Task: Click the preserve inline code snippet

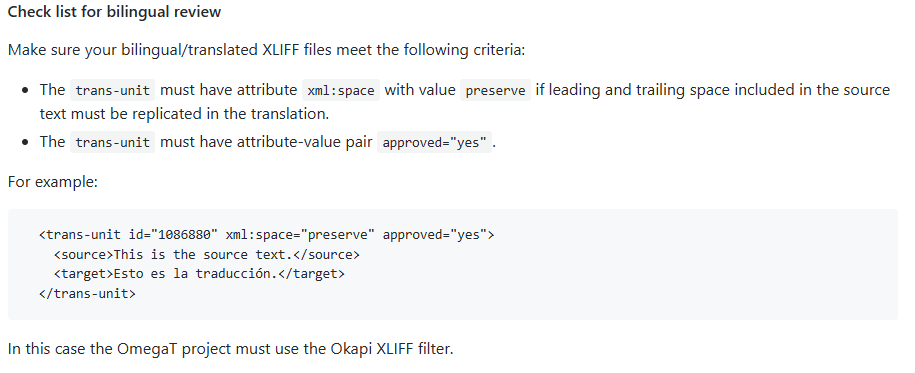Action: coord(495,90)
